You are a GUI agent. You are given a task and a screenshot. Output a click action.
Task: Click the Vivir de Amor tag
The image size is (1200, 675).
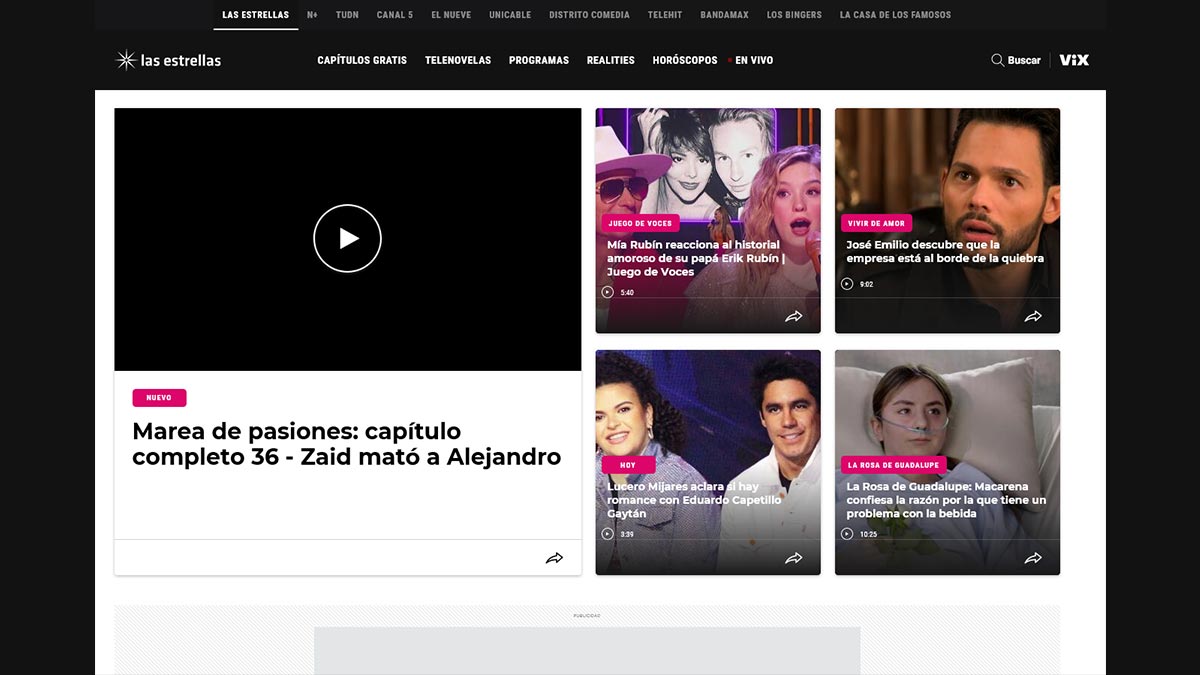[x=875, y=223]
